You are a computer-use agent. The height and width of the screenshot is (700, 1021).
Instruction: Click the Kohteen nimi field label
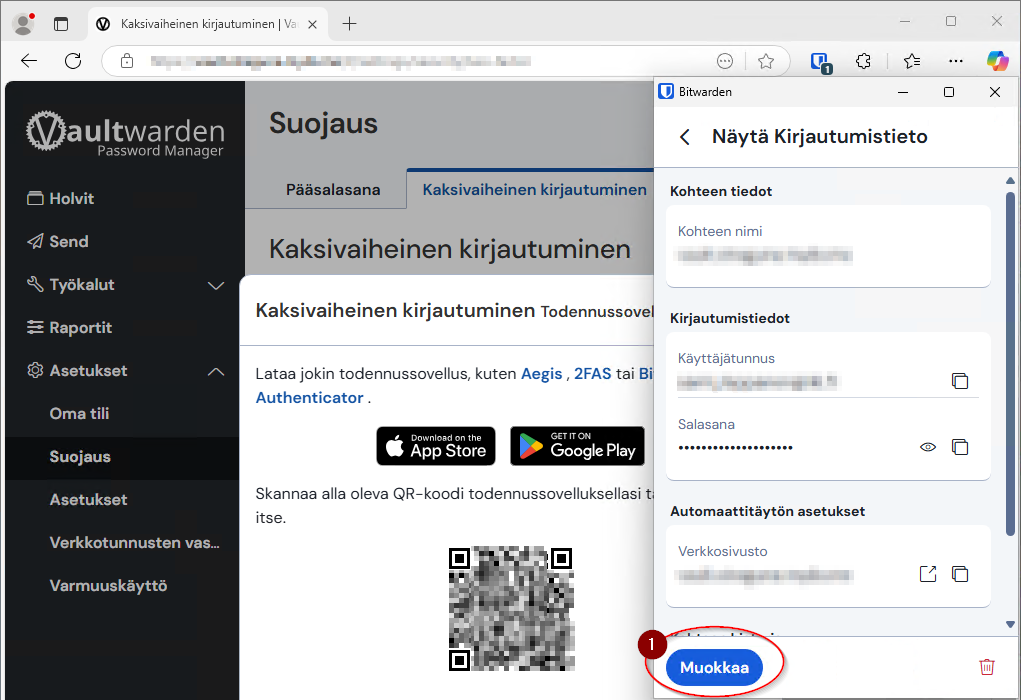point(720,231)
